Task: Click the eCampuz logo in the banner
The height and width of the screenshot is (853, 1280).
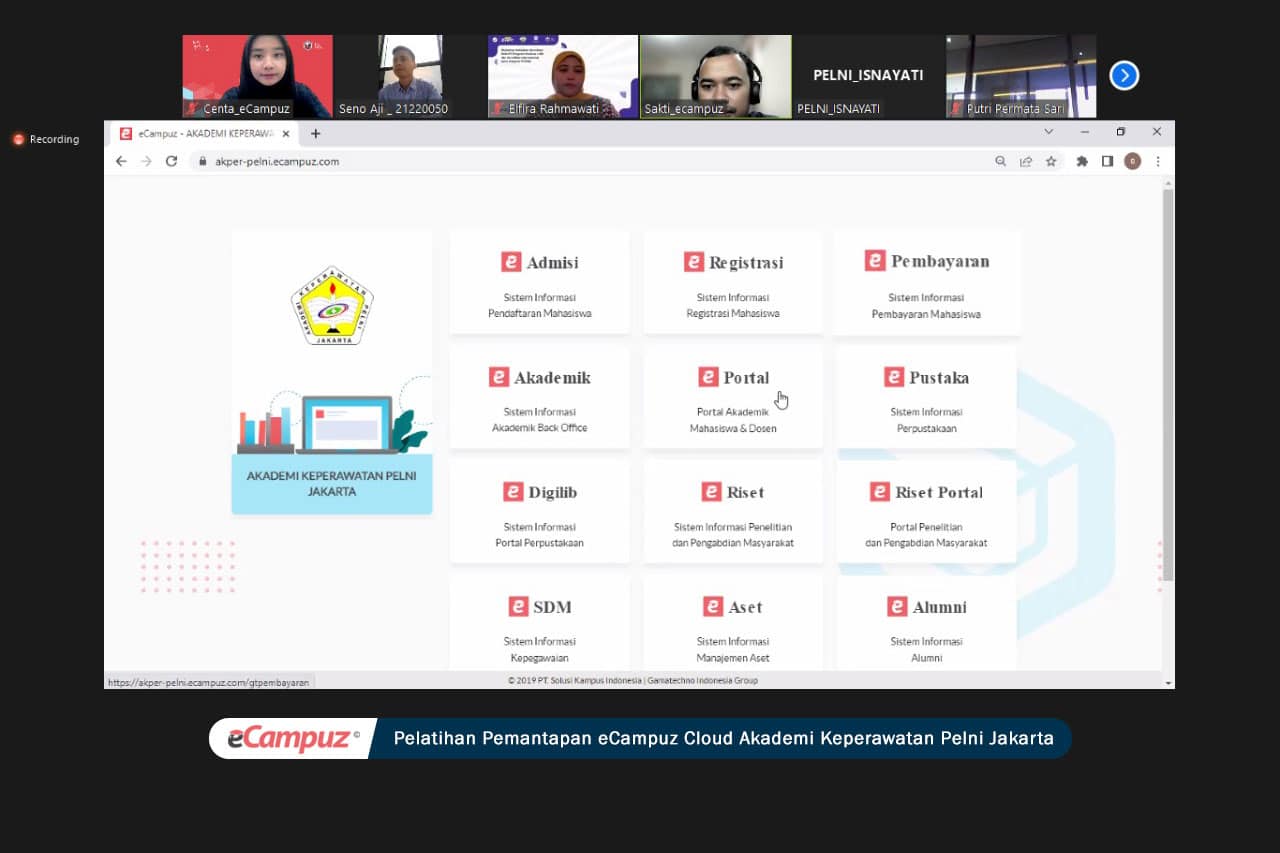Action: pos(293,739)
